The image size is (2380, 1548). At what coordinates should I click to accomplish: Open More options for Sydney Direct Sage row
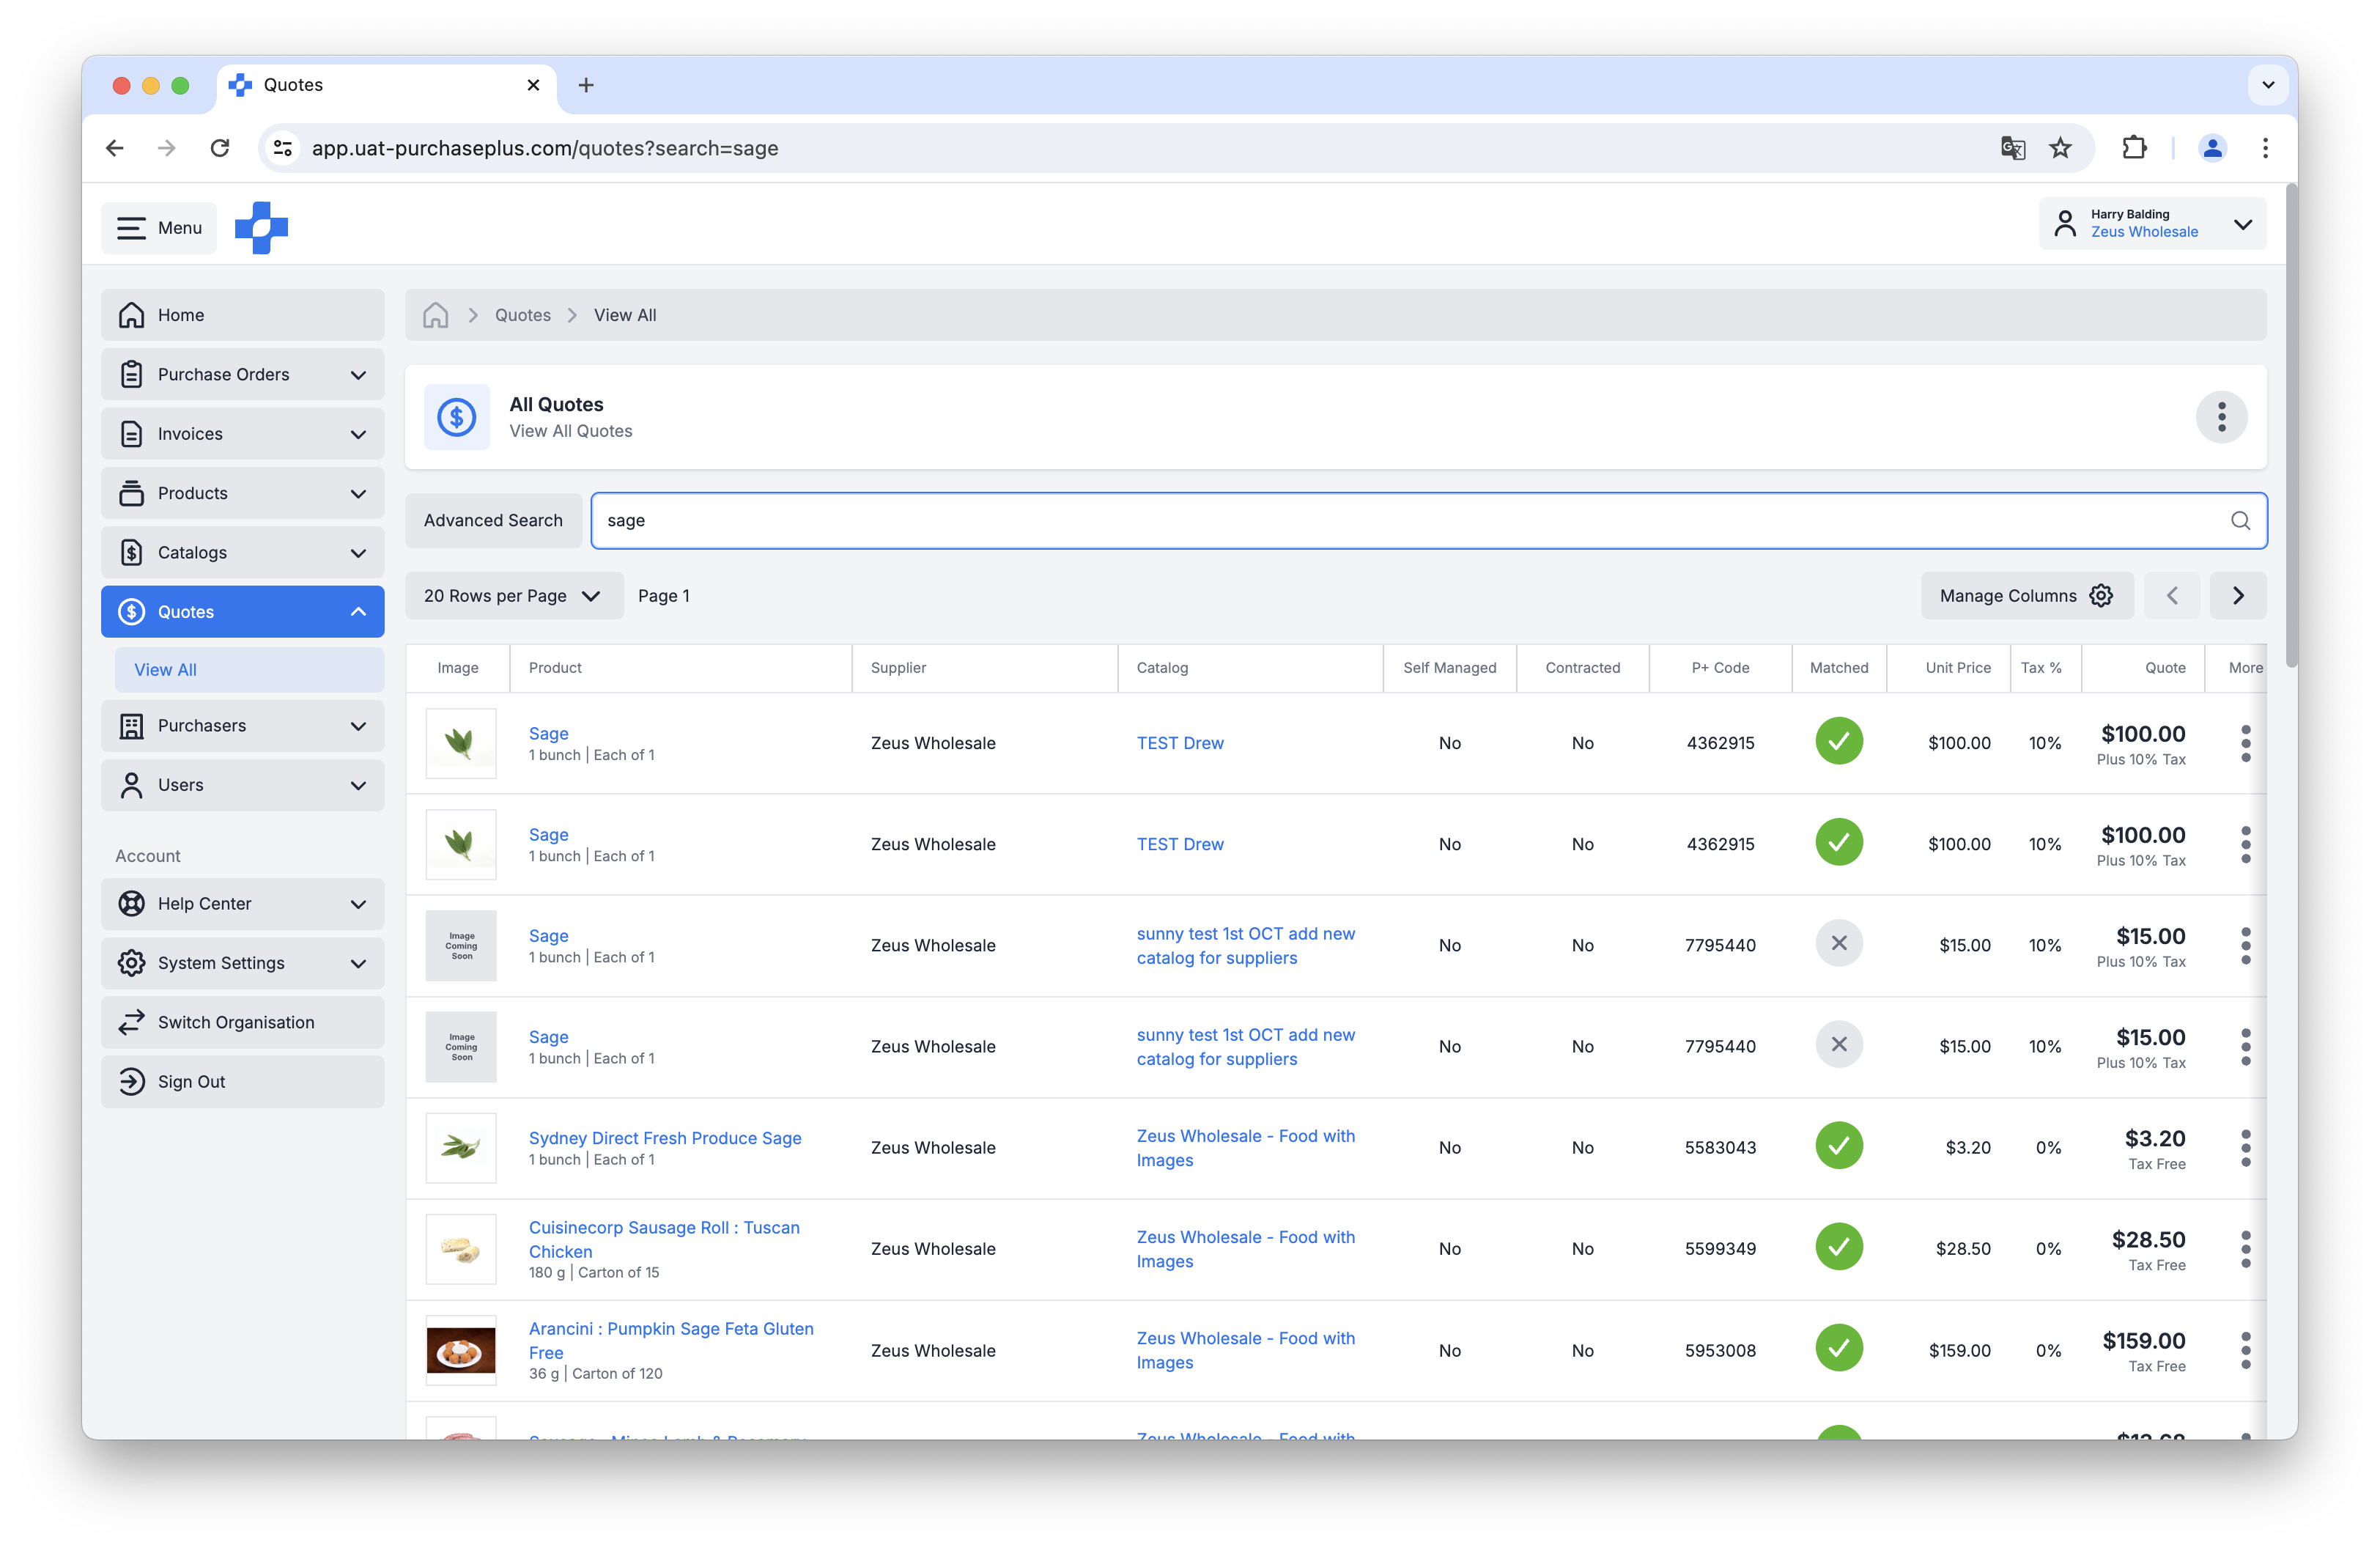coord(2245,1148)
